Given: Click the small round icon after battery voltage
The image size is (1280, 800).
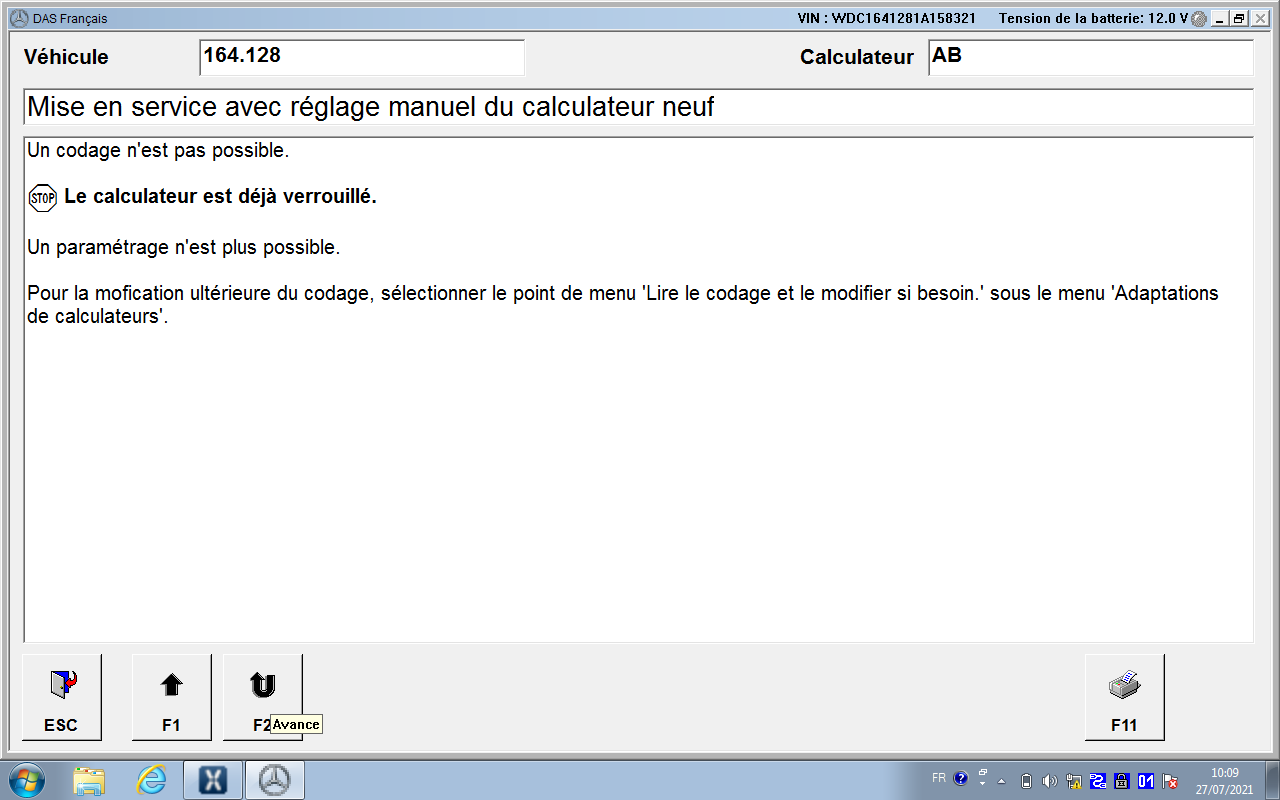Looking at the screenshot, I should tap(1199, 19).
